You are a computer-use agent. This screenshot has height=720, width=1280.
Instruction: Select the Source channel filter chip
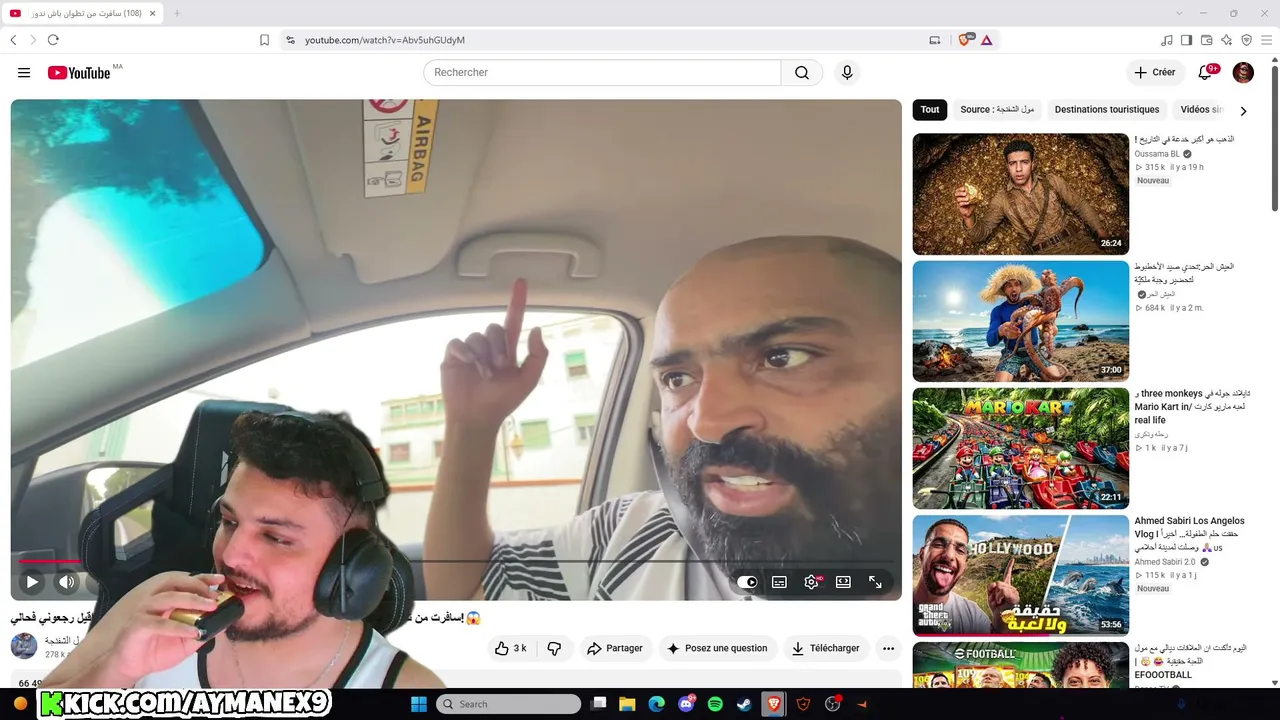click(997, 110)
